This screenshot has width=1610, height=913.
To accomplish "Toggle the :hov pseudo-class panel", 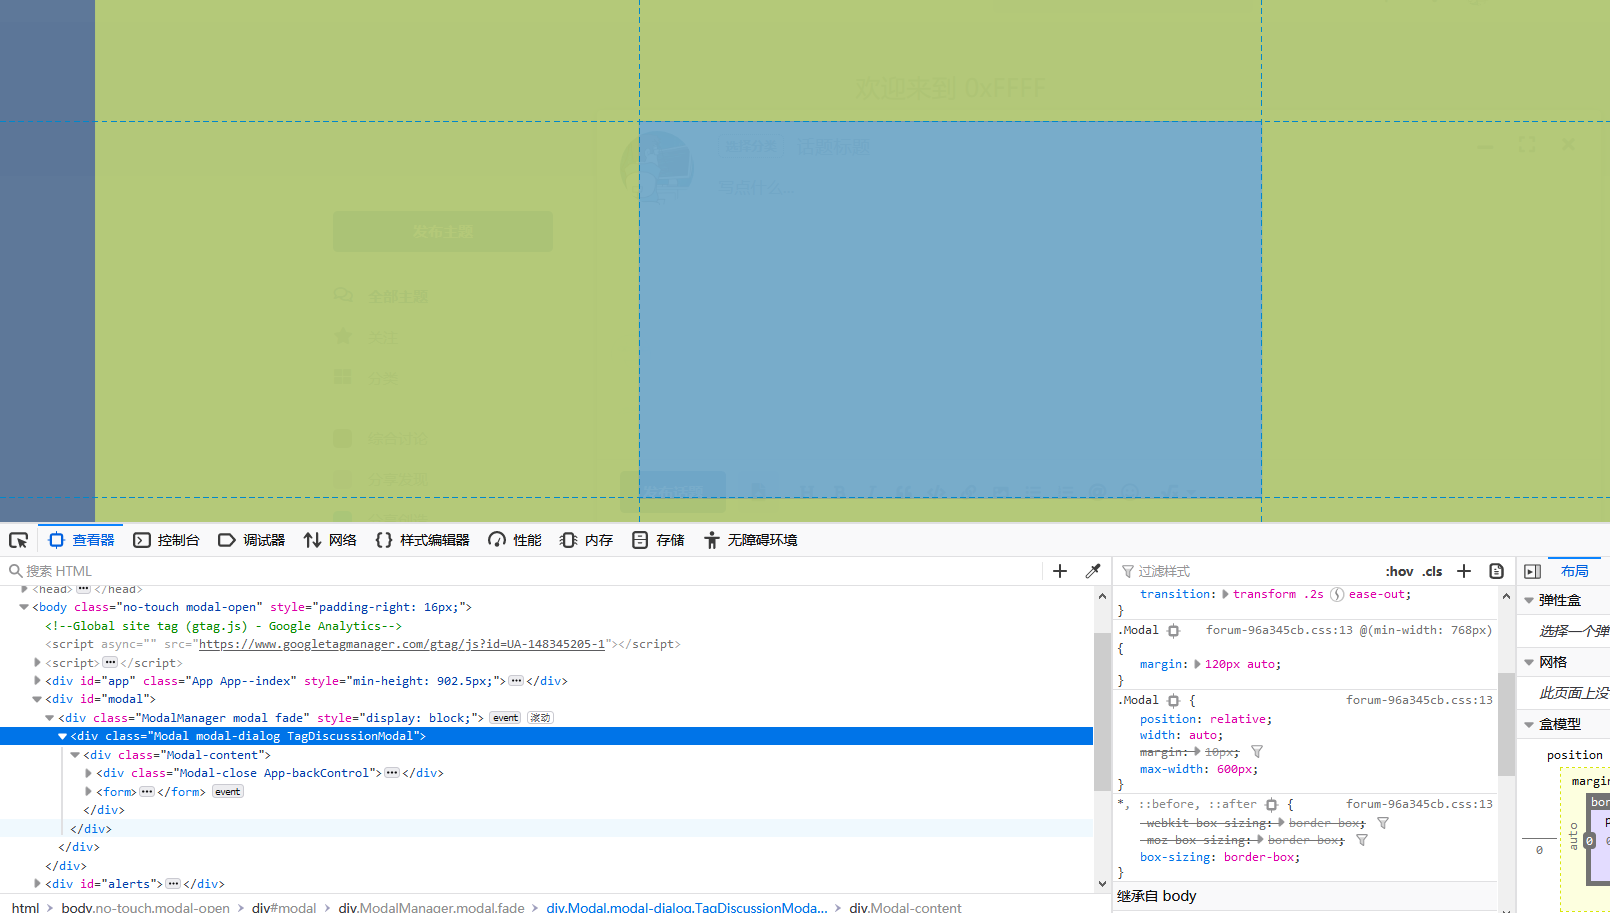I will click(1399, 571).
